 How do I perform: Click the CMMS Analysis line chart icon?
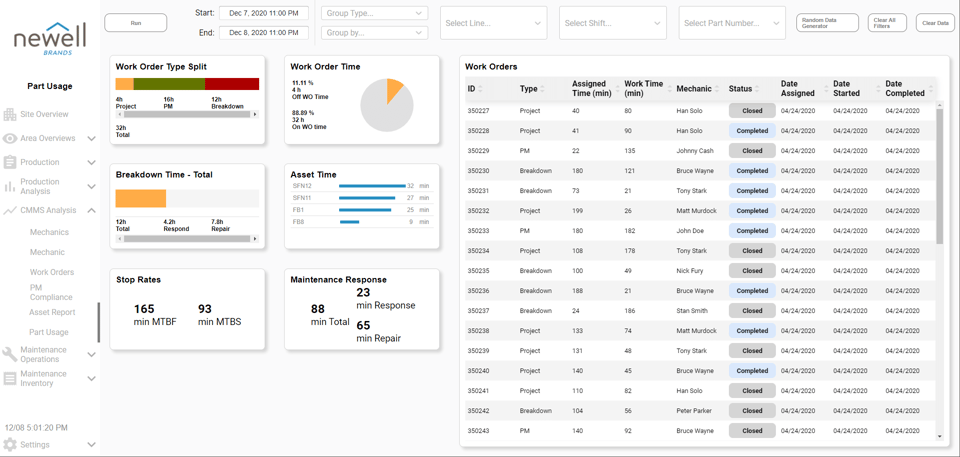pos(10,211)
